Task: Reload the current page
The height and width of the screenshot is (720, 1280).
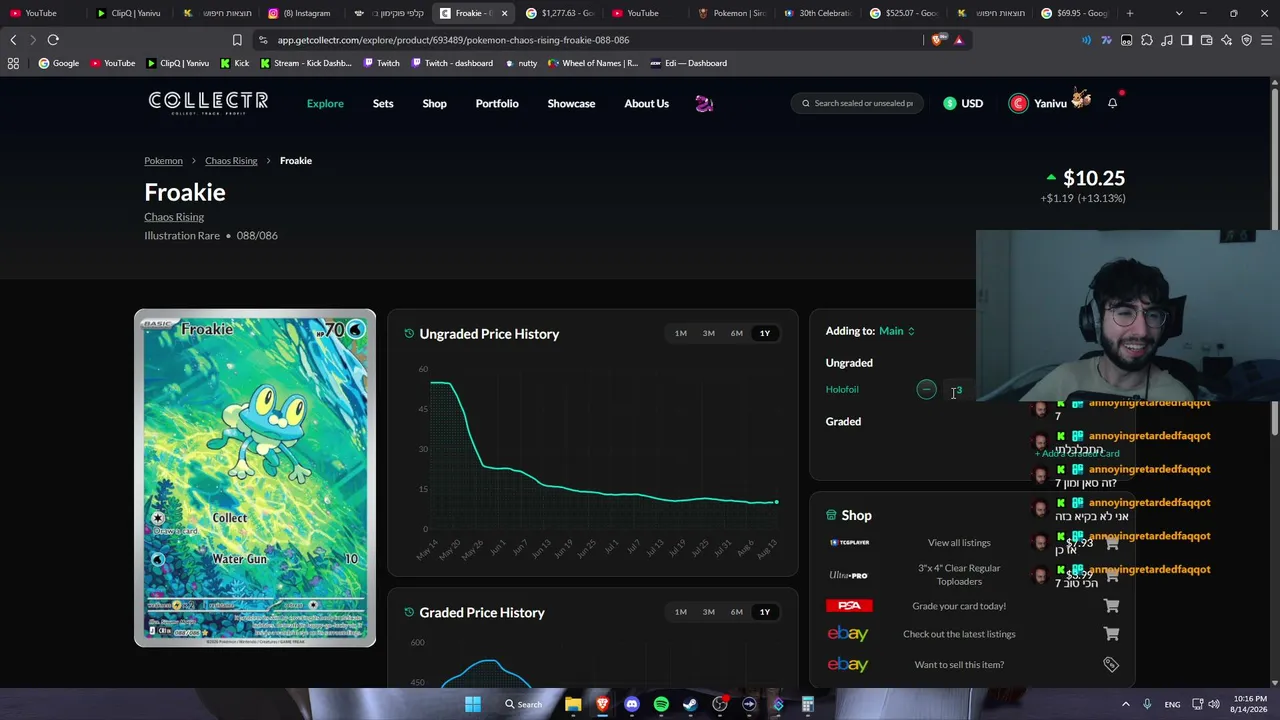Action: tap(53, 40)
